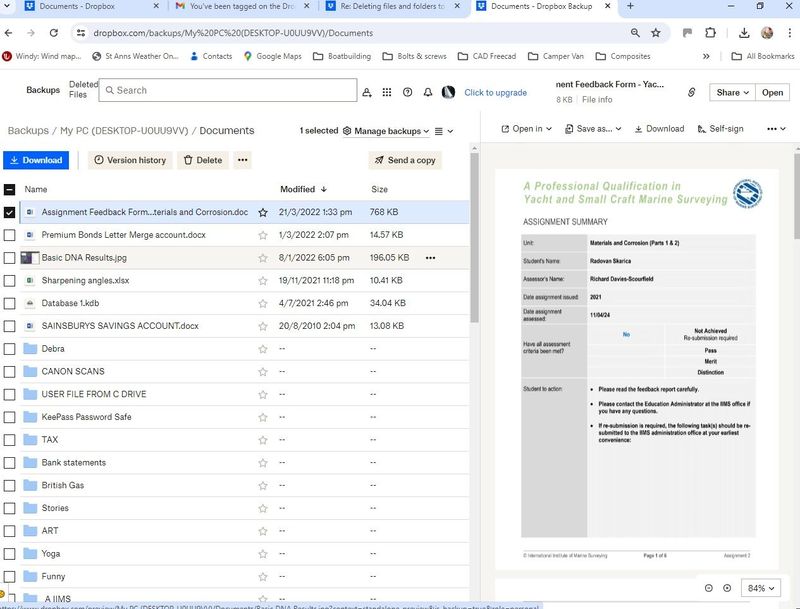Image resolution: width=800 pixels, height=609 pixels.
Task: Star the Basic DNA Results.jpg file
Action: pos(263,258)
